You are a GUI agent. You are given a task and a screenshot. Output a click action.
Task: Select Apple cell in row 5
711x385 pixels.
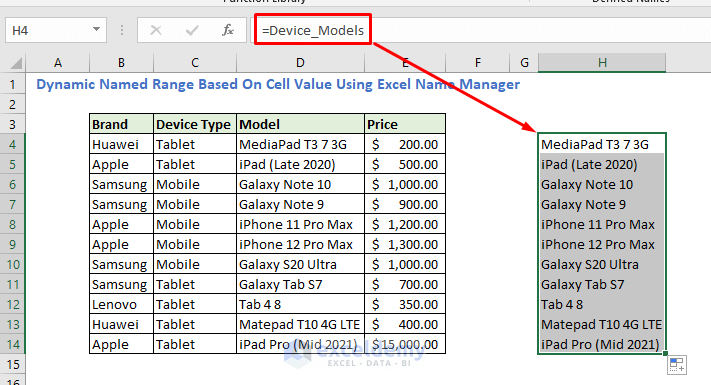point(122,164)
